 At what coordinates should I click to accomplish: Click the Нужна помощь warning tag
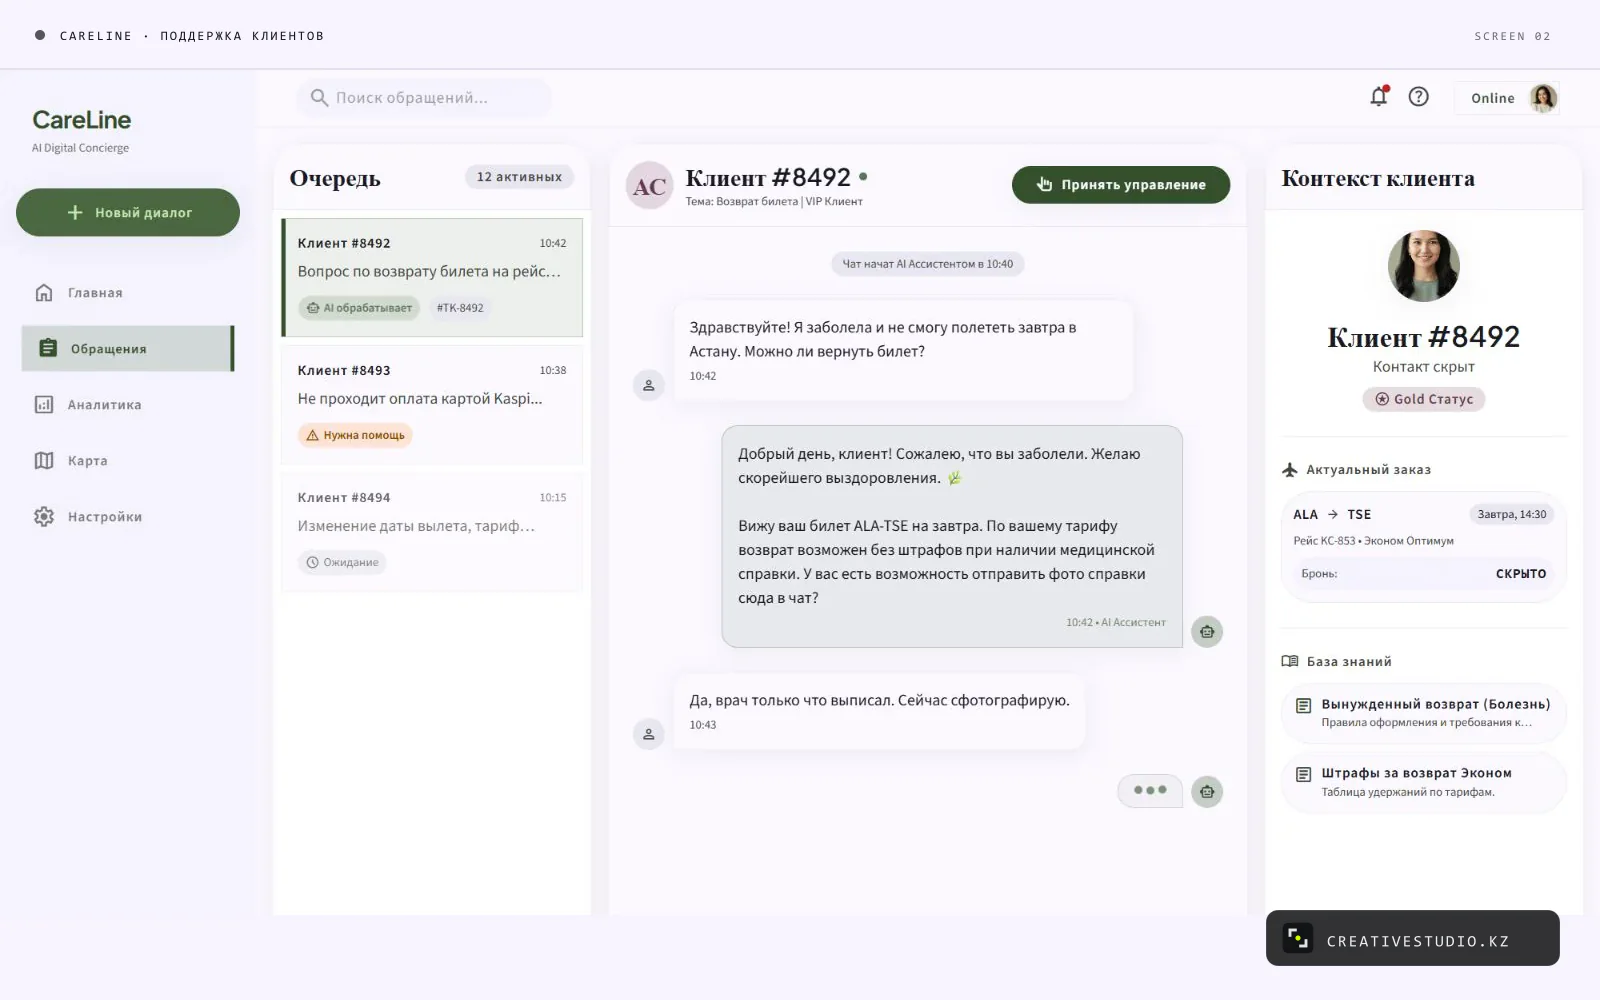[355, 435]
